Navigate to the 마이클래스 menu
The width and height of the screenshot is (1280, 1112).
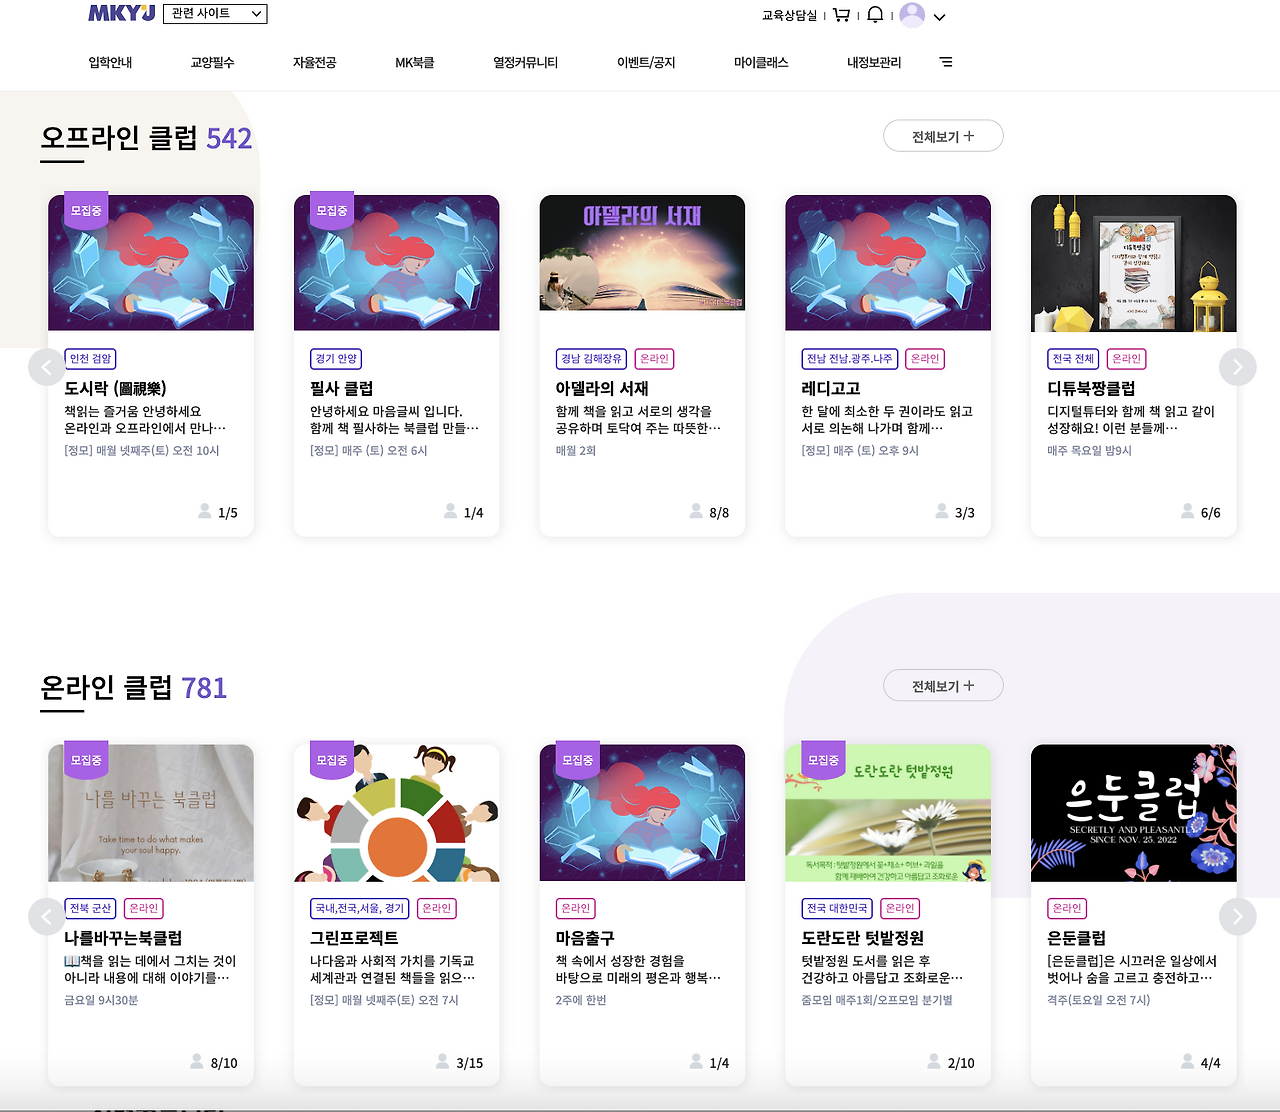coord(761,62)
